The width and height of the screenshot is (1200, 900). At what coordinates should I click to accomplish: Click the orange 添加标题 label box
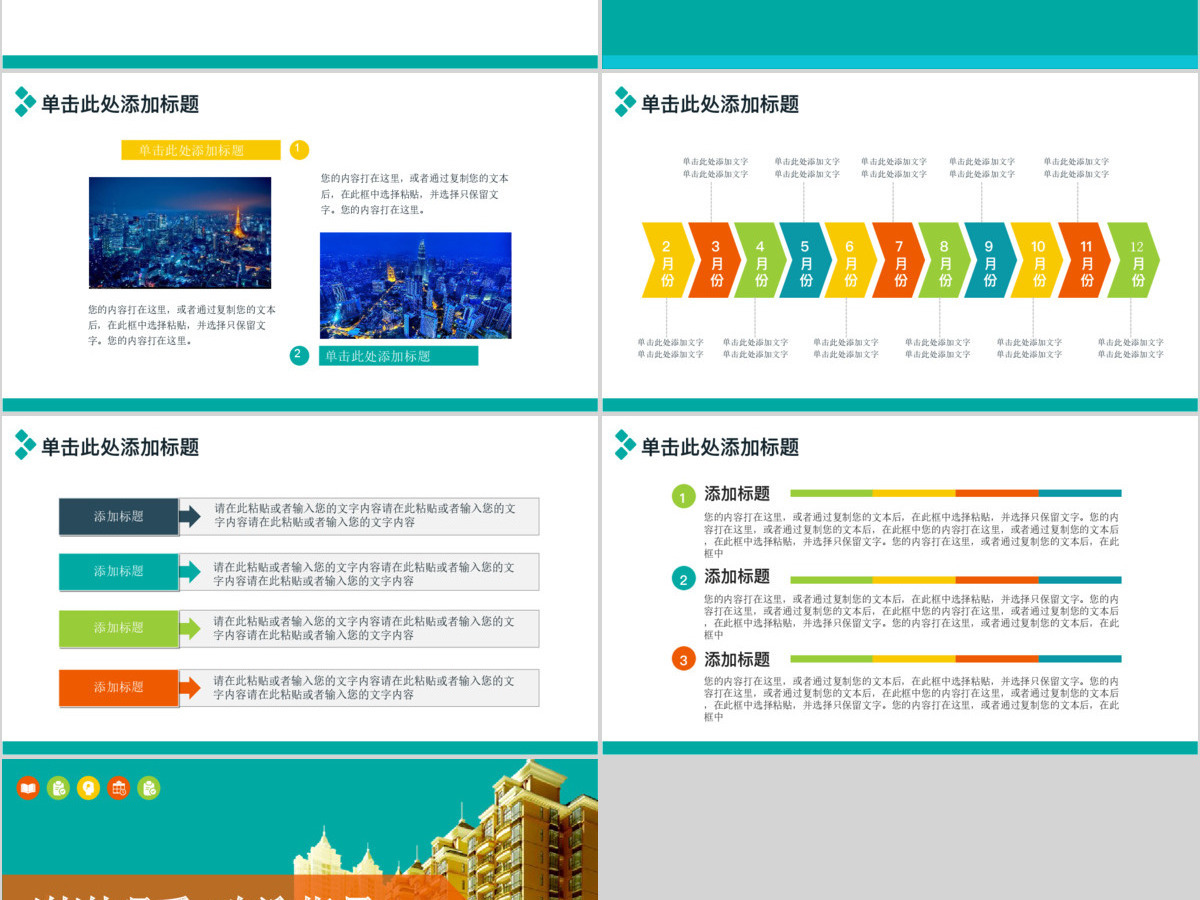pyautogui.click(x=118, y=687)
